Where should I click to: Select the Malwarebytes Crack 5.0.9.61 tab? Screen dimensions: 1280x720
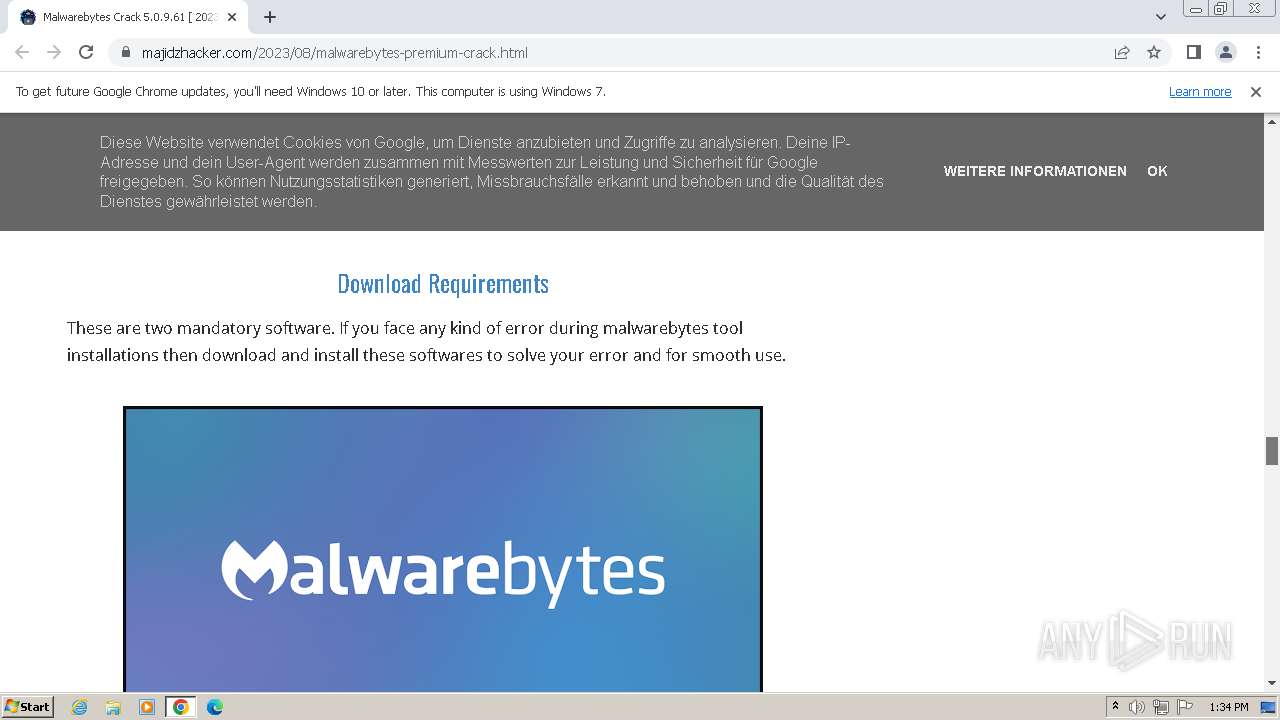tap(129, 17)
